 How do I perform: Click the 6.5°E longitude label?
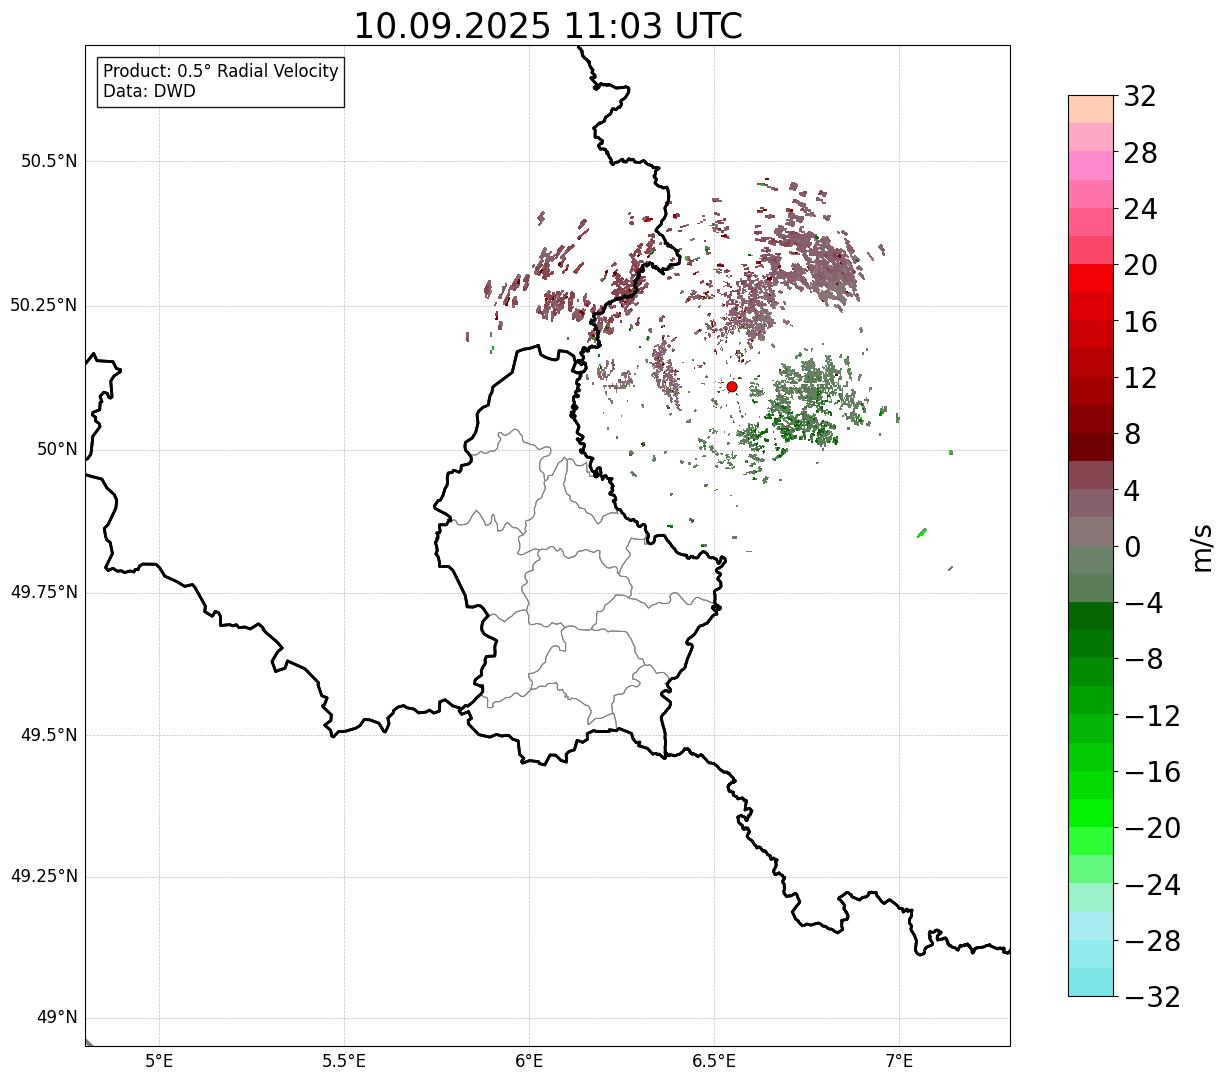tap(714, 1061)
